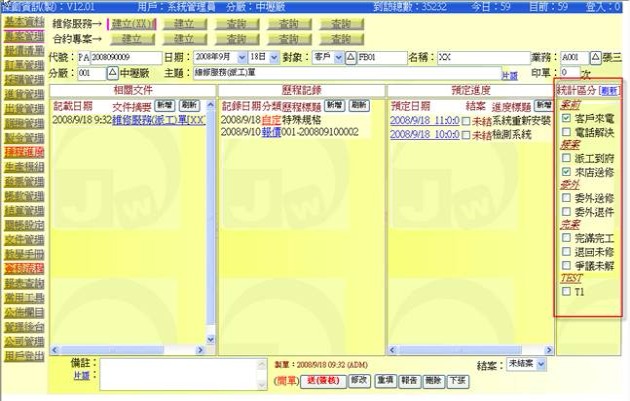
Task: Click the triangle icon beside 分類 001
Action: tap(112, 73)
